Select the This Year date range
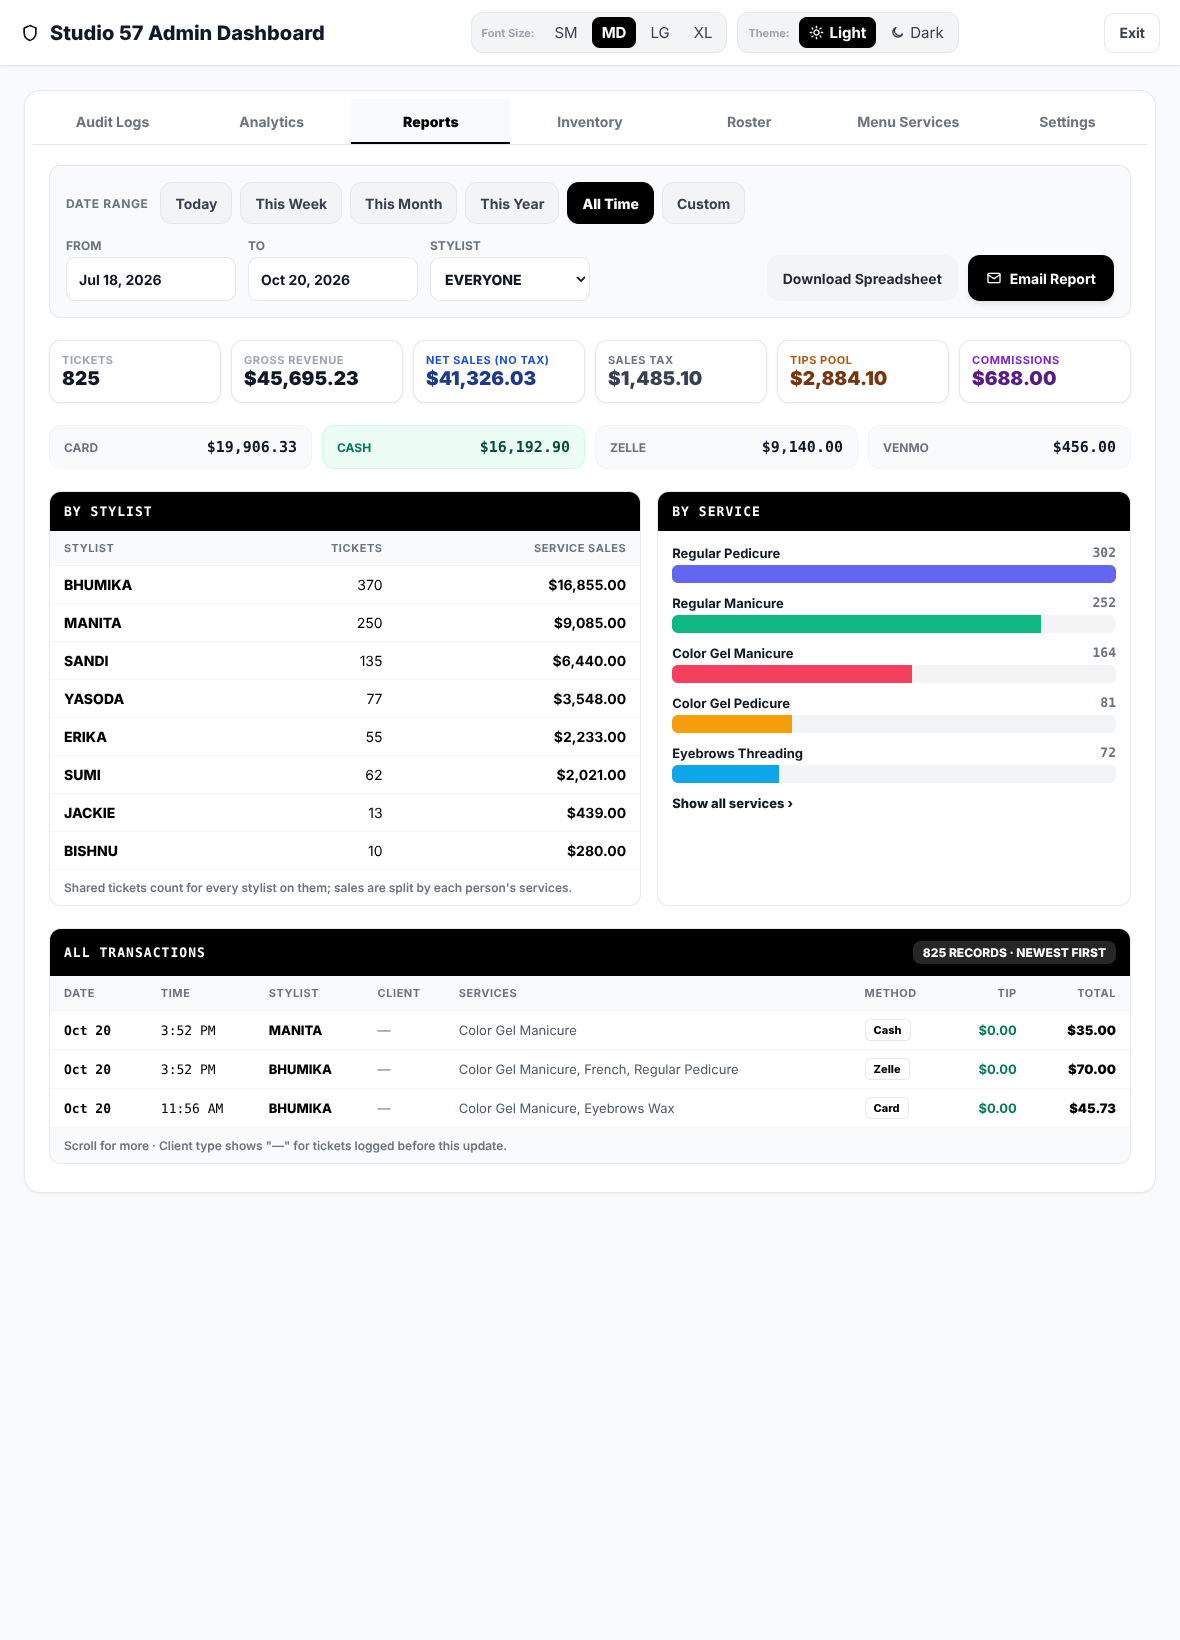1180x1640 pixels. coord(512,203)
